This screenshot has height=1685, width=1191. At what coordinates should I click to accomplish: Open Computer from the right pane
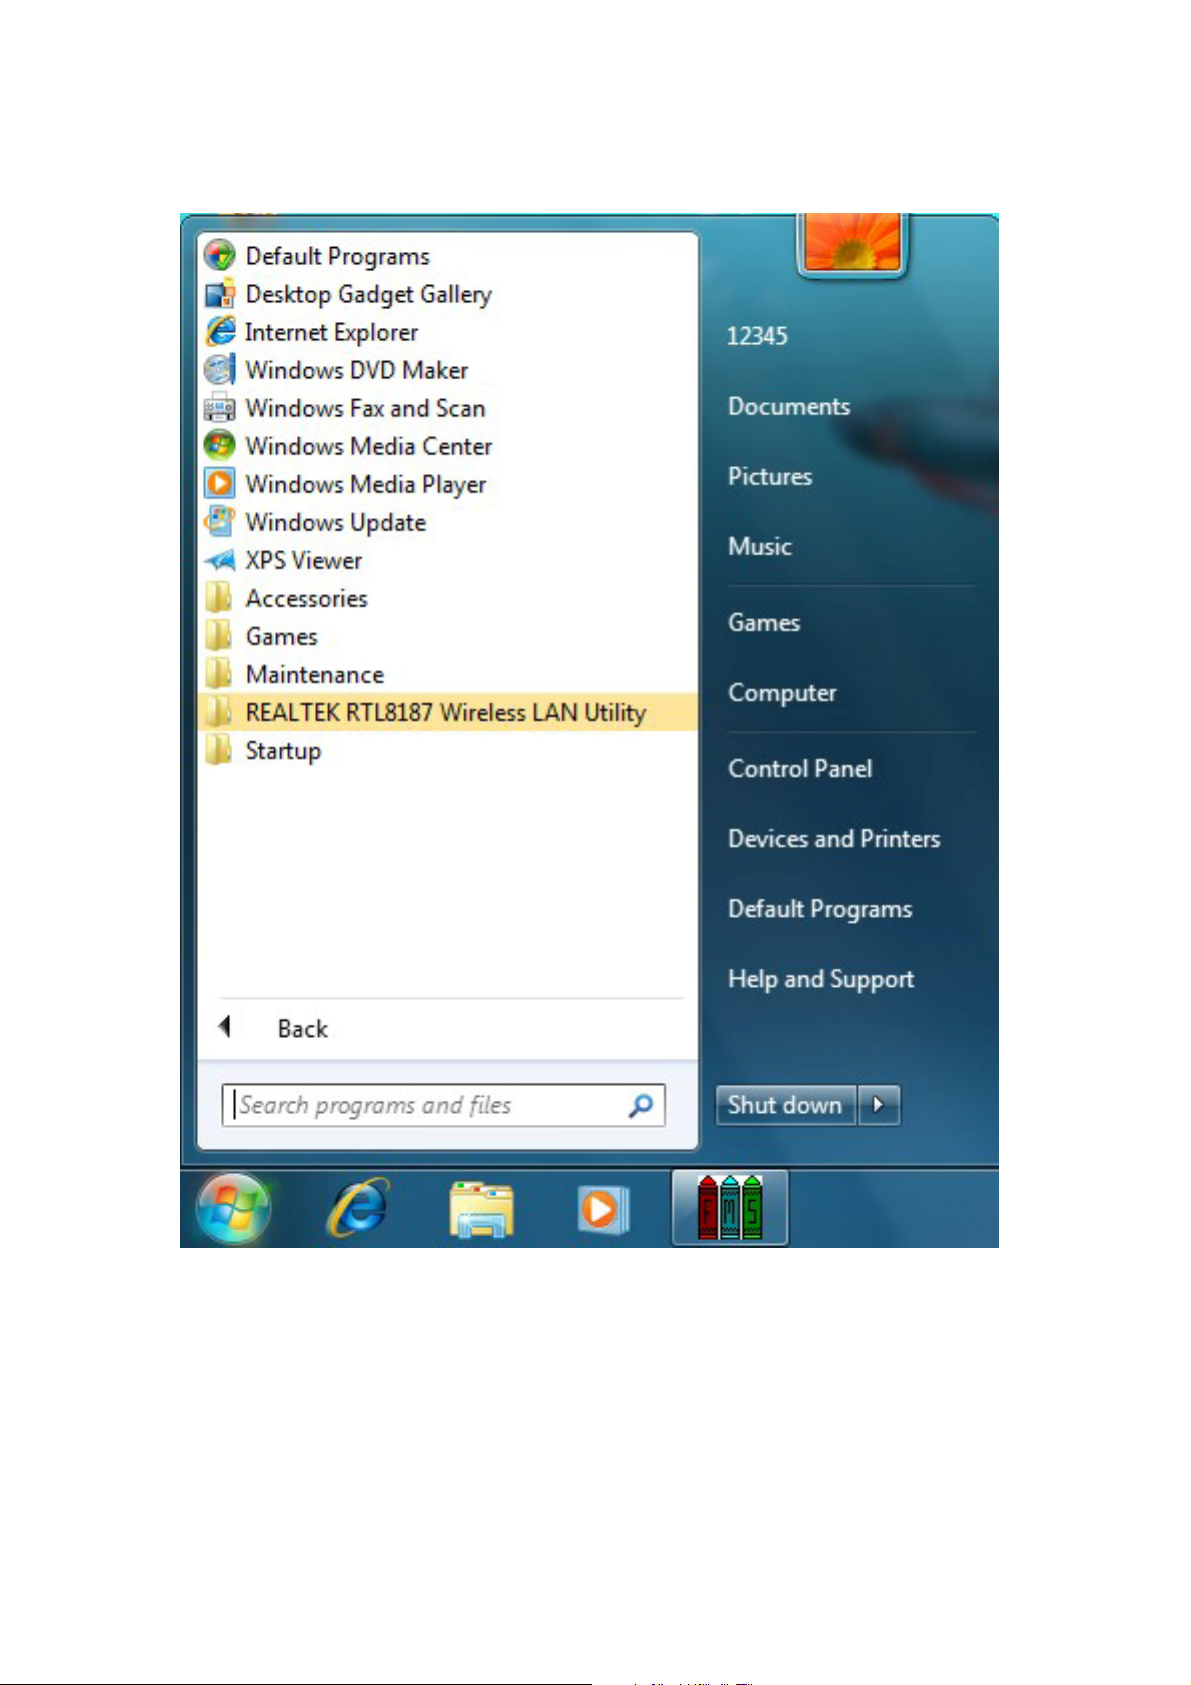782,692
